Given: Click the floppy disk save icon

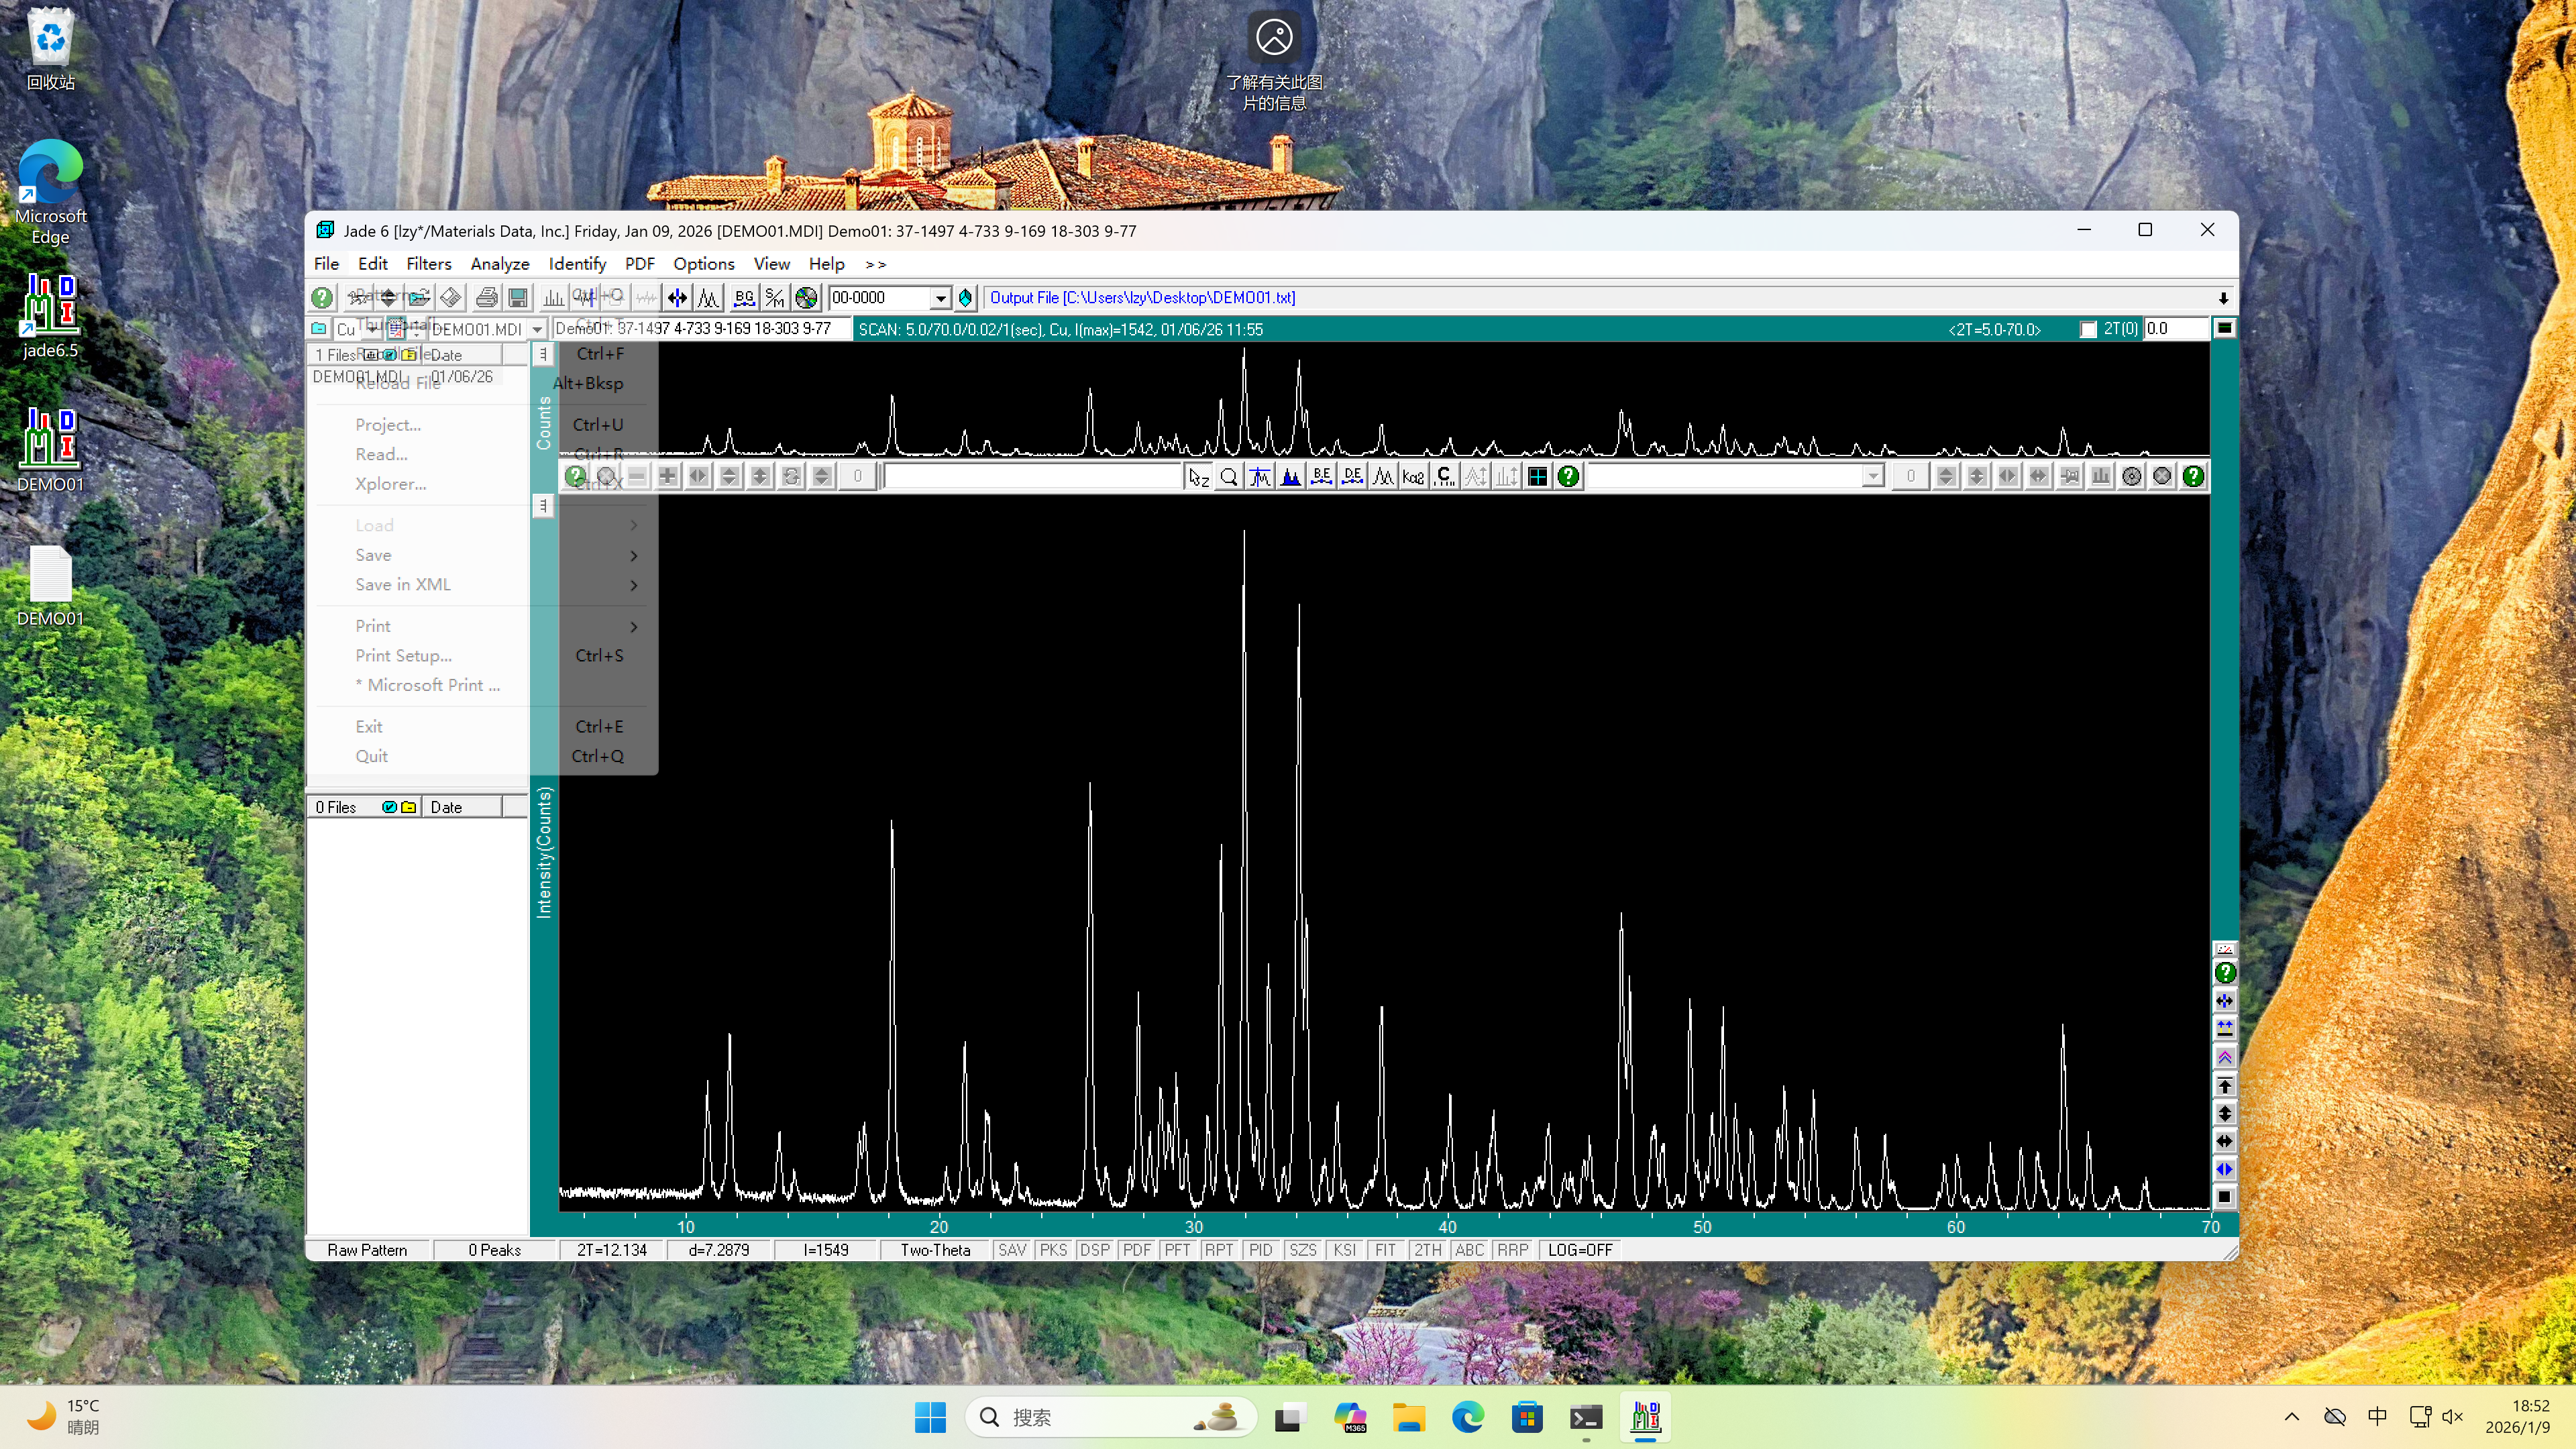Looking at the screenshot, I should click(517, 297).
